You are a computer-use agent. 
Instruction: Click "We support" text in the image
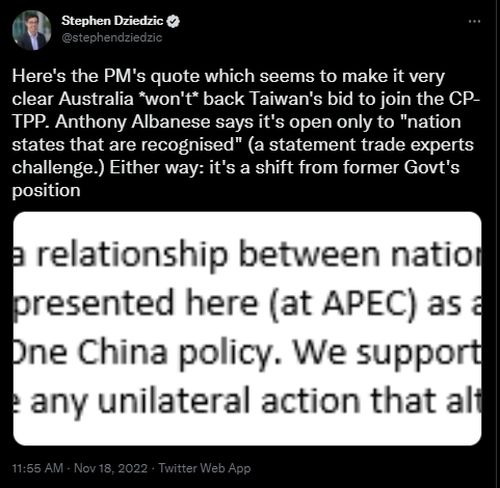click(387, 353)
